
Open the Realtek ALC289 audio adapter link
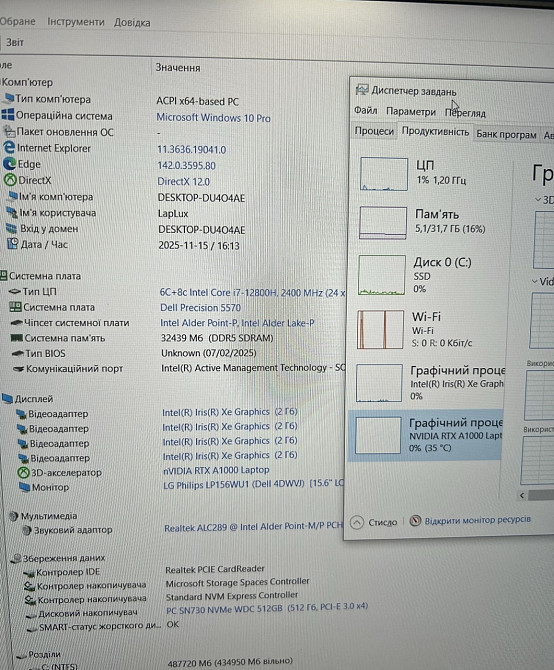click(x=253, y=527)
